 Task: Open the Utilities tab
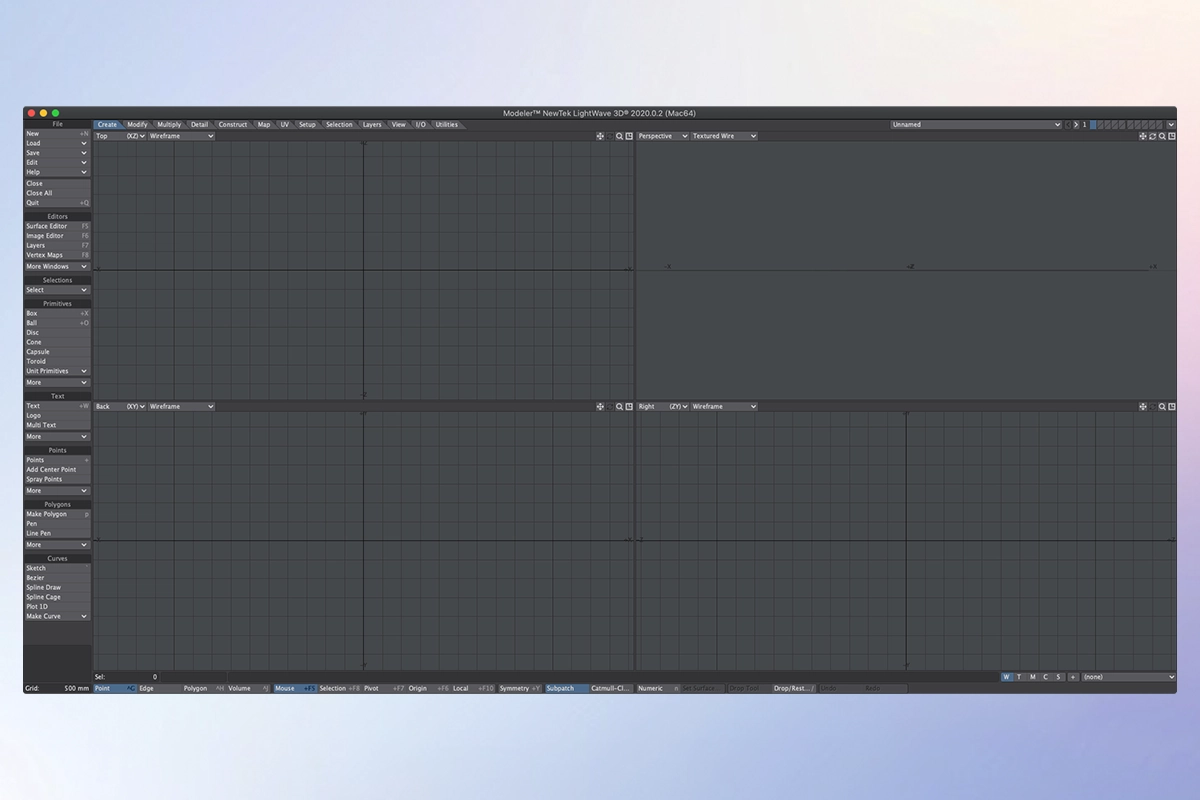point(447,125)
